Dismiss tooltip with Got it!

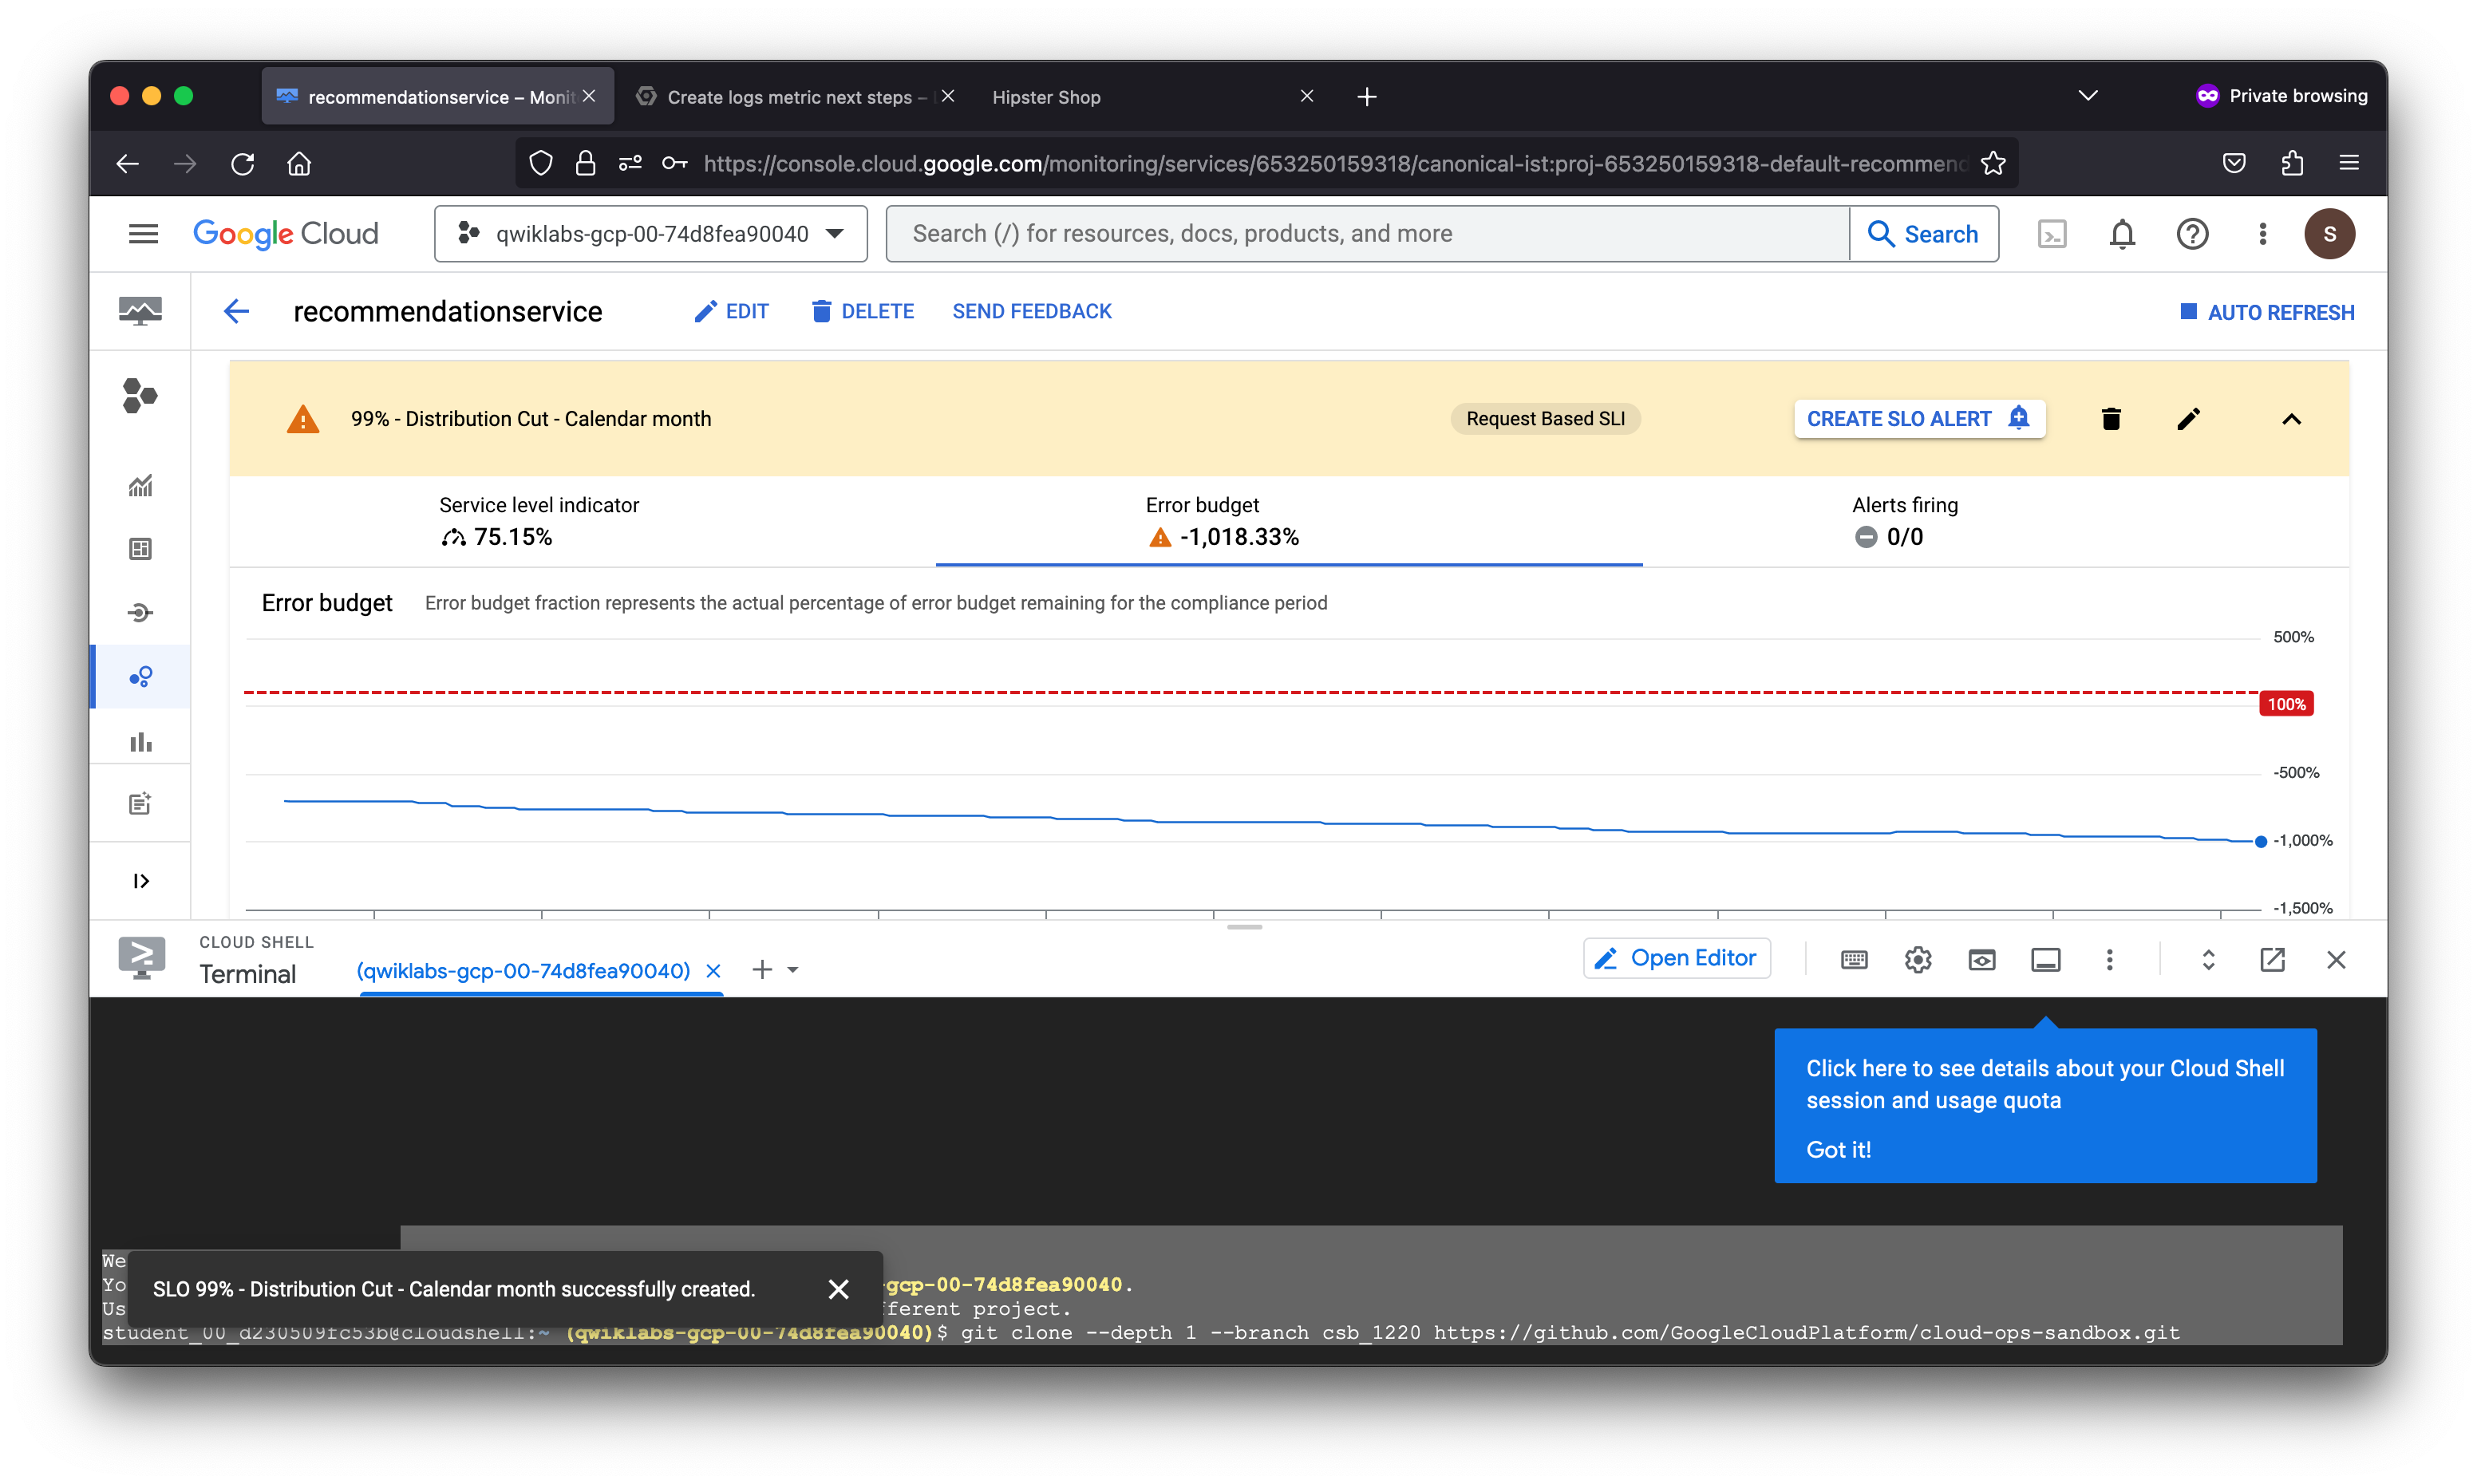point(1838,1150)
